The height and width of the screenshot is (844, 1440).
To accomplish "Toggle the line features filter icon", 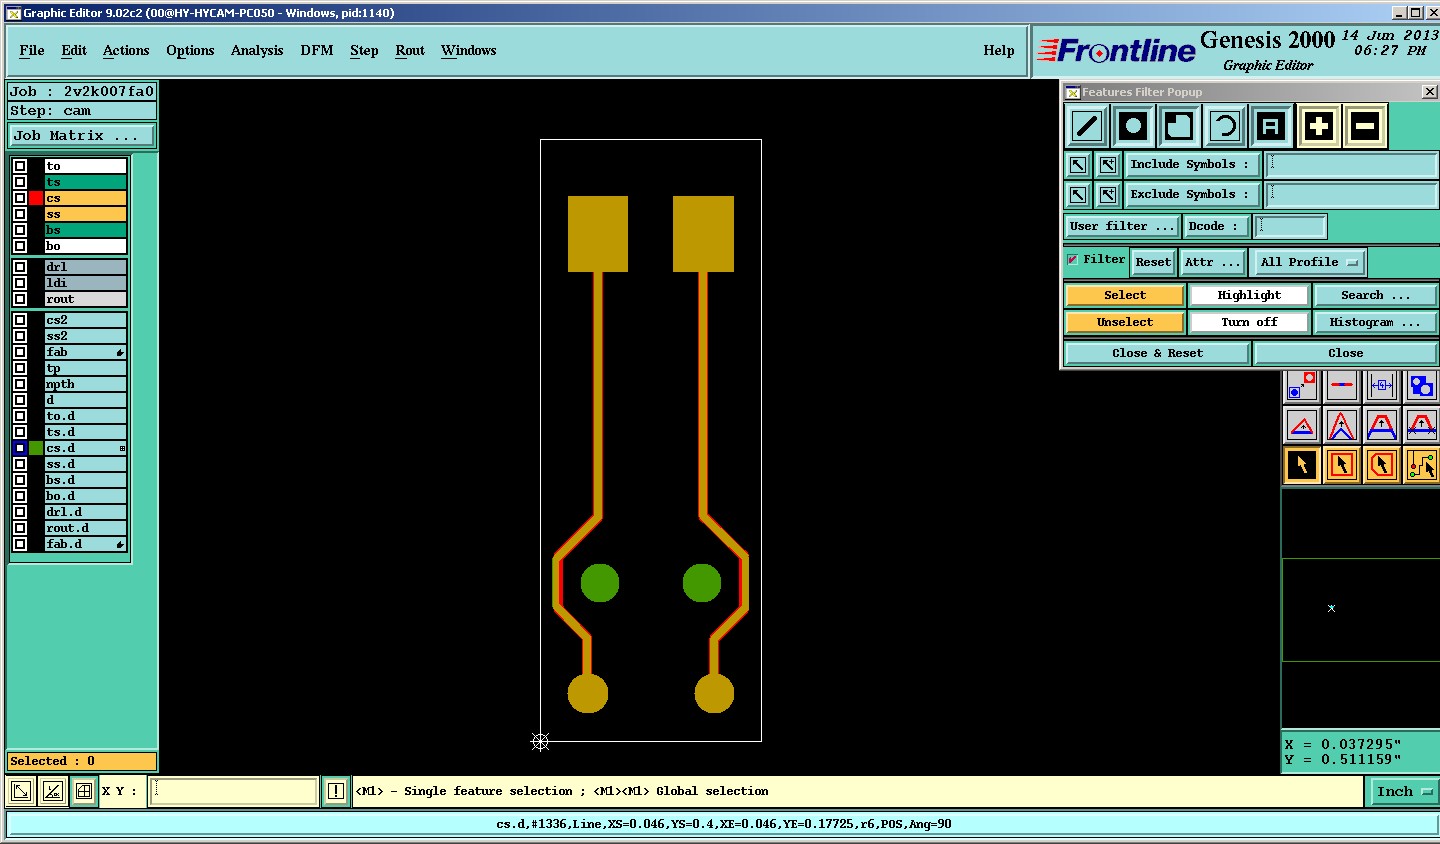I will (x=1087, y=126).
